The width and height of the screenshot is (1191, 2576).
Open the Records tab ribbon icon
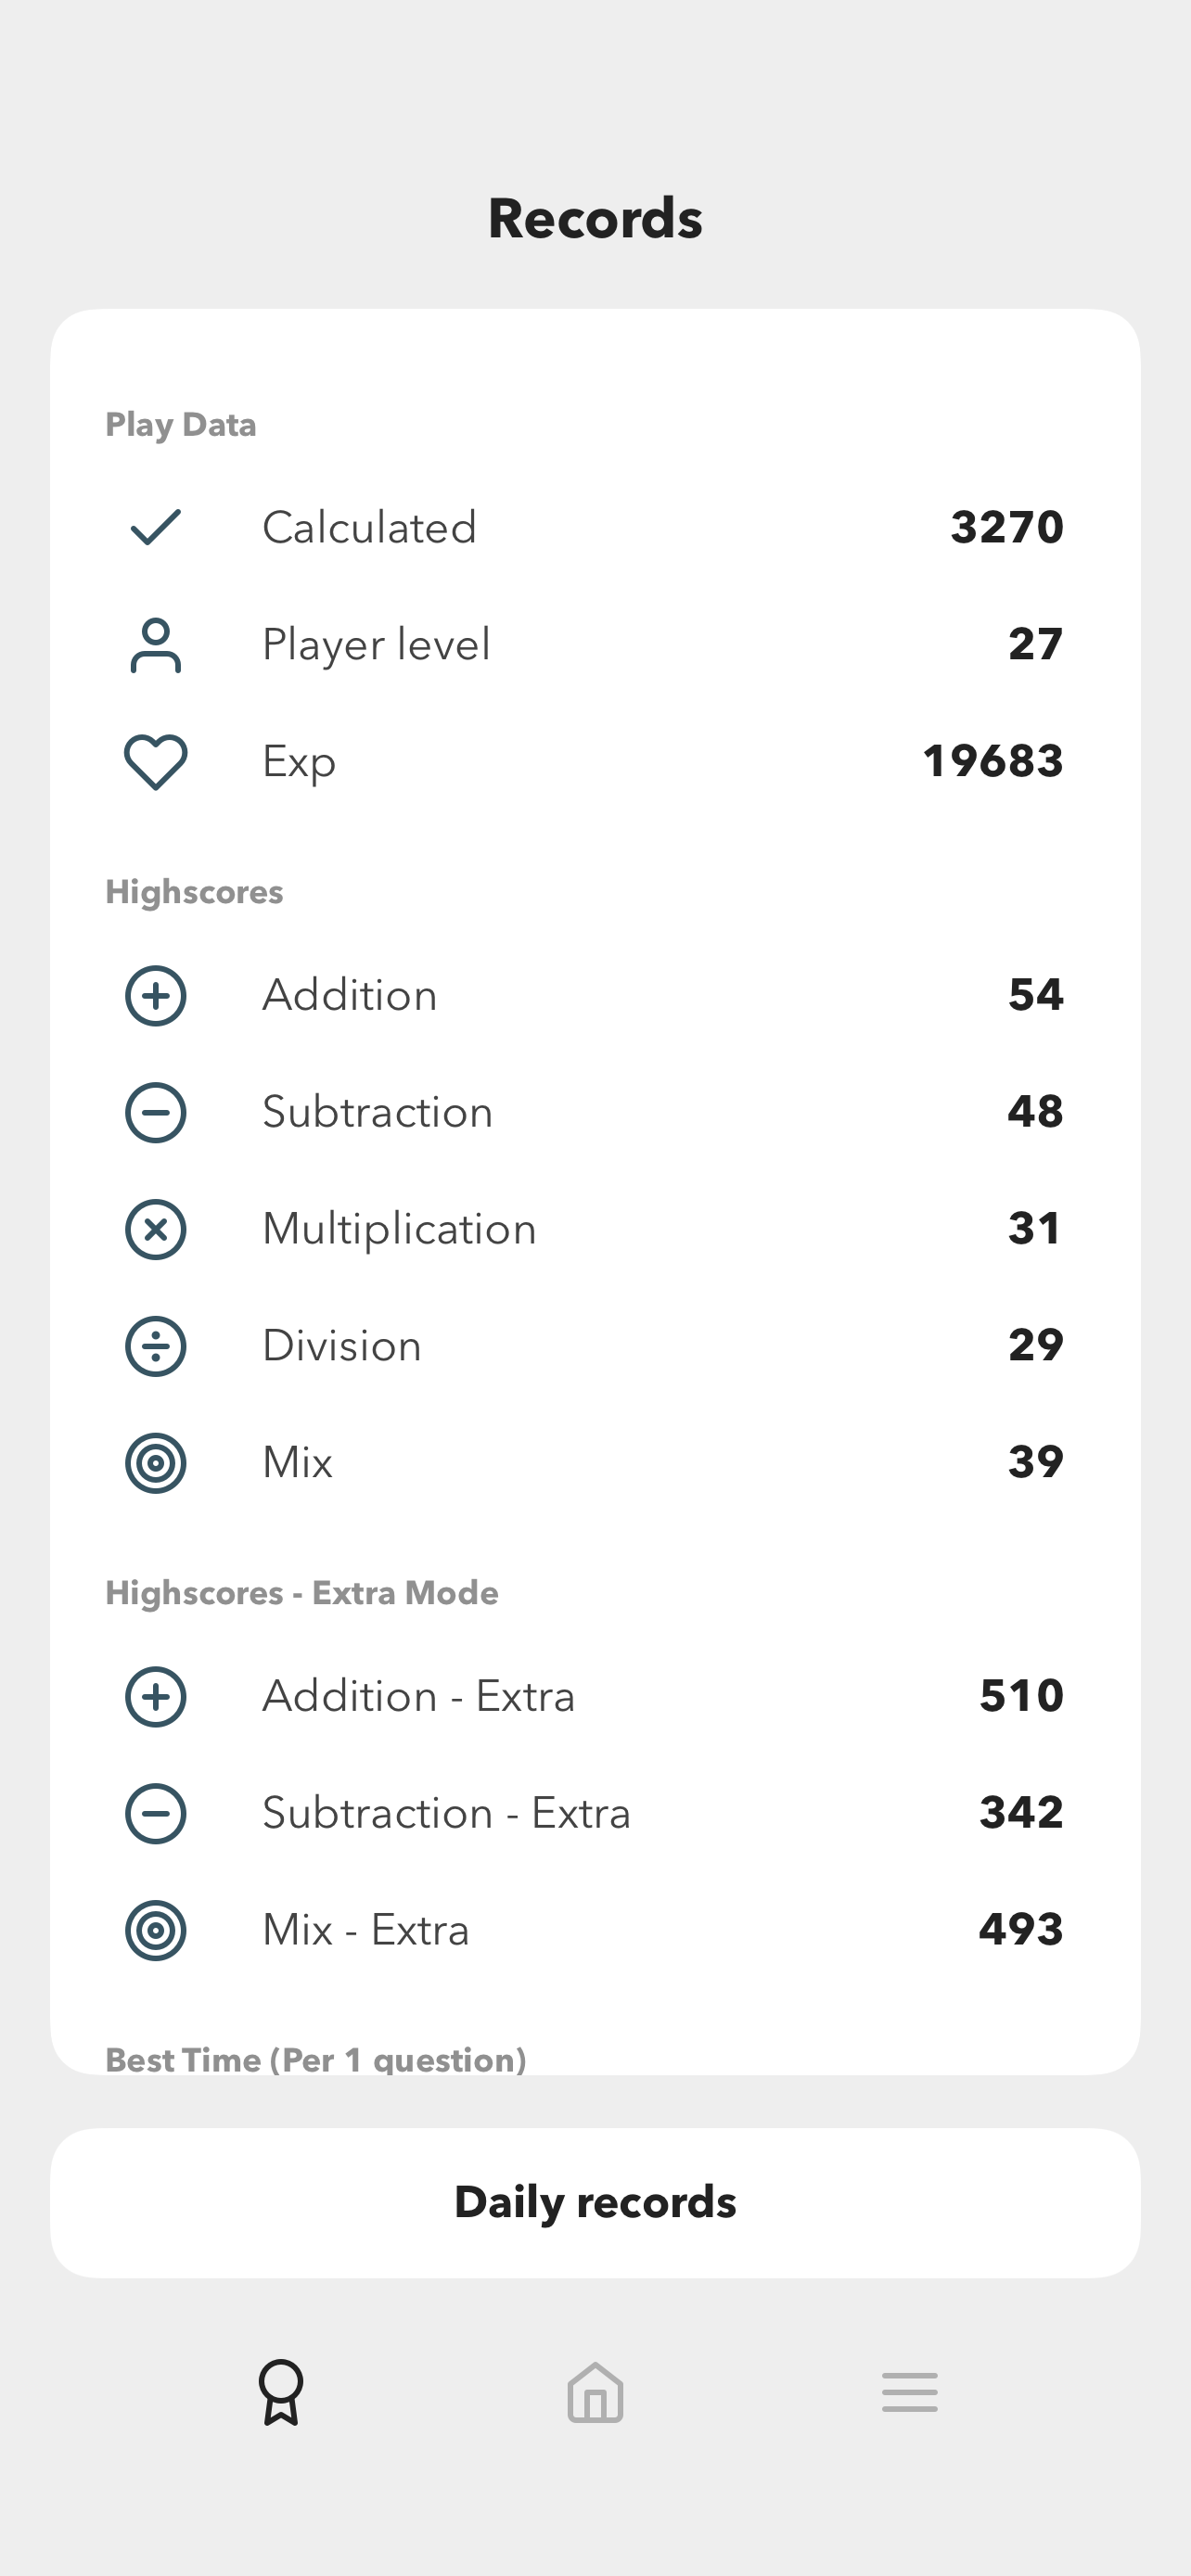pos(281,2392)
